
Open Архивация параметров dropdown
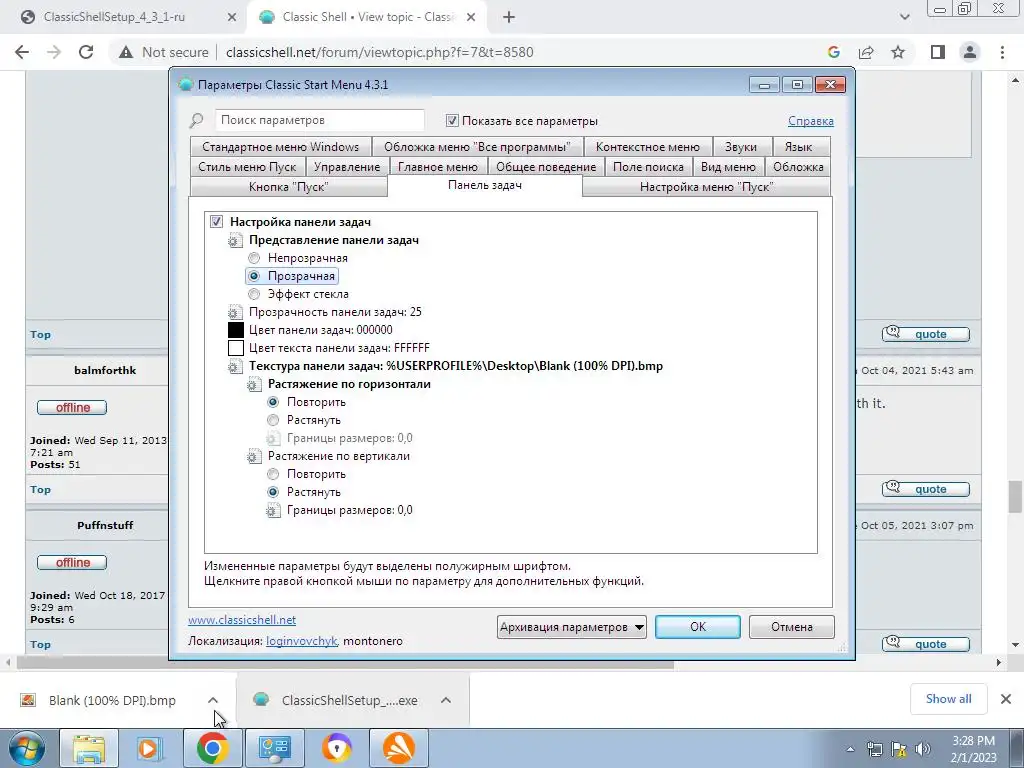click(571, 627)
